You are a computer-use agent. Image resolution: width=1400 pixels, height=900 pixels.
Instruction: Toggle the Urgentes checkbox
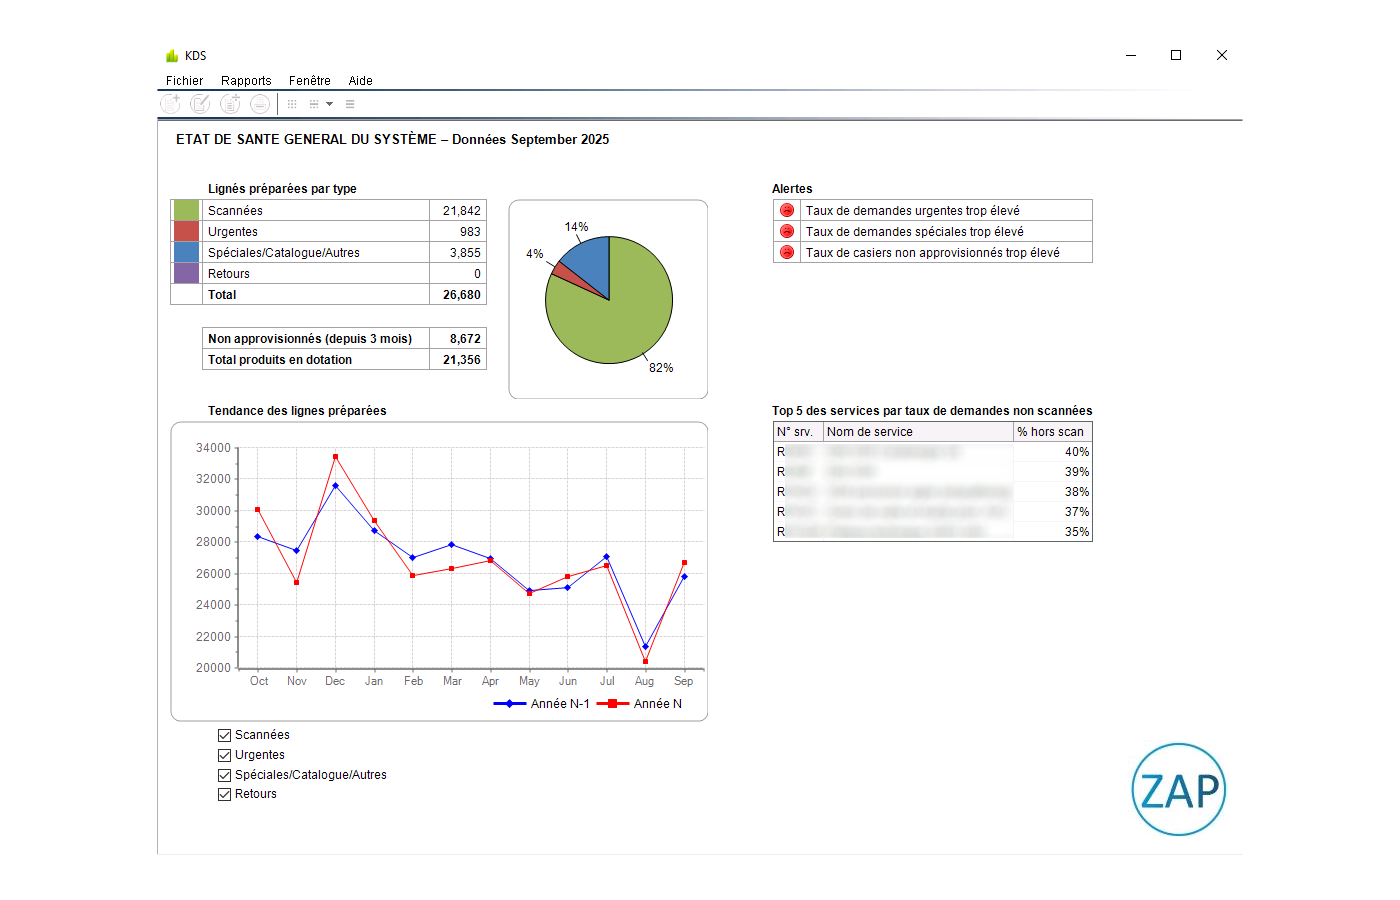225,755
